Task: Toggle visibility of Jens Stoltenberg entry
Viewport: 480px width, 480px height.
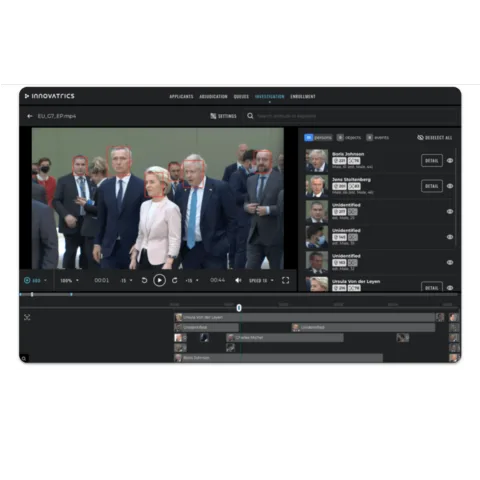Action: click(x=450, y=186)
